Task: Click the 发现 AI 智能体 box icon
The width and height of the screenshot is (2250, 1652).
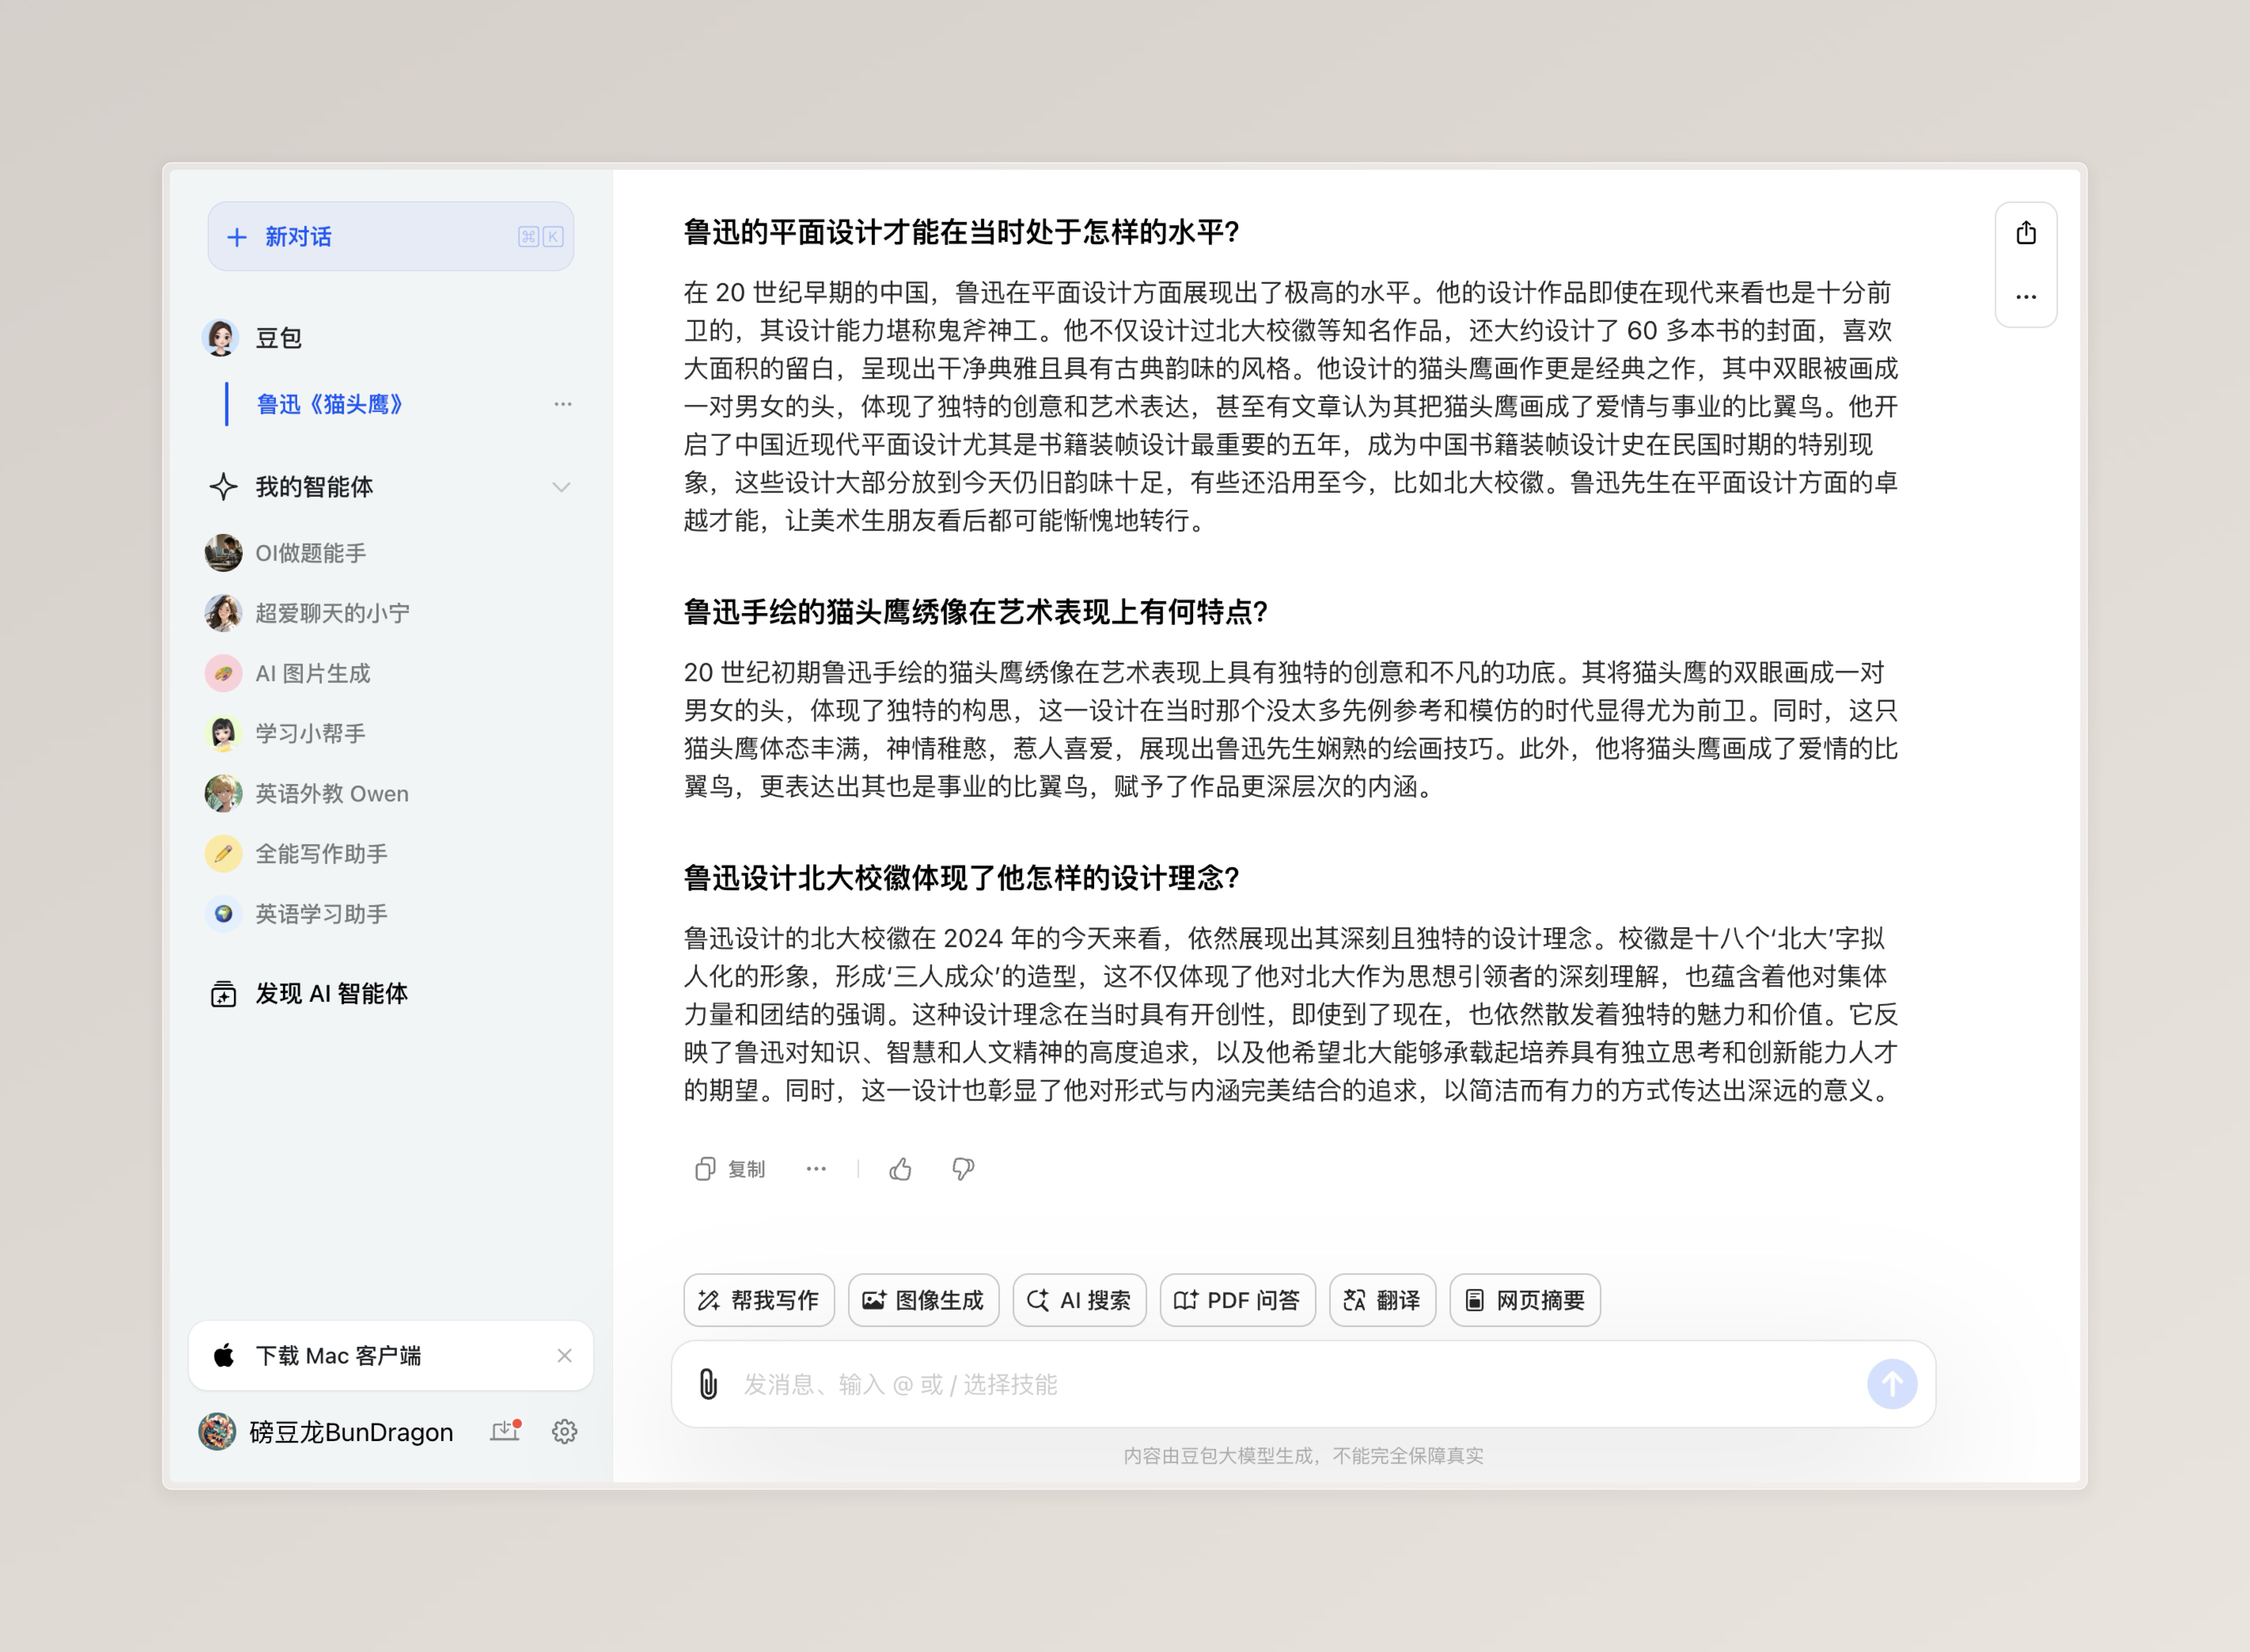Action: [x=223, y=994]
